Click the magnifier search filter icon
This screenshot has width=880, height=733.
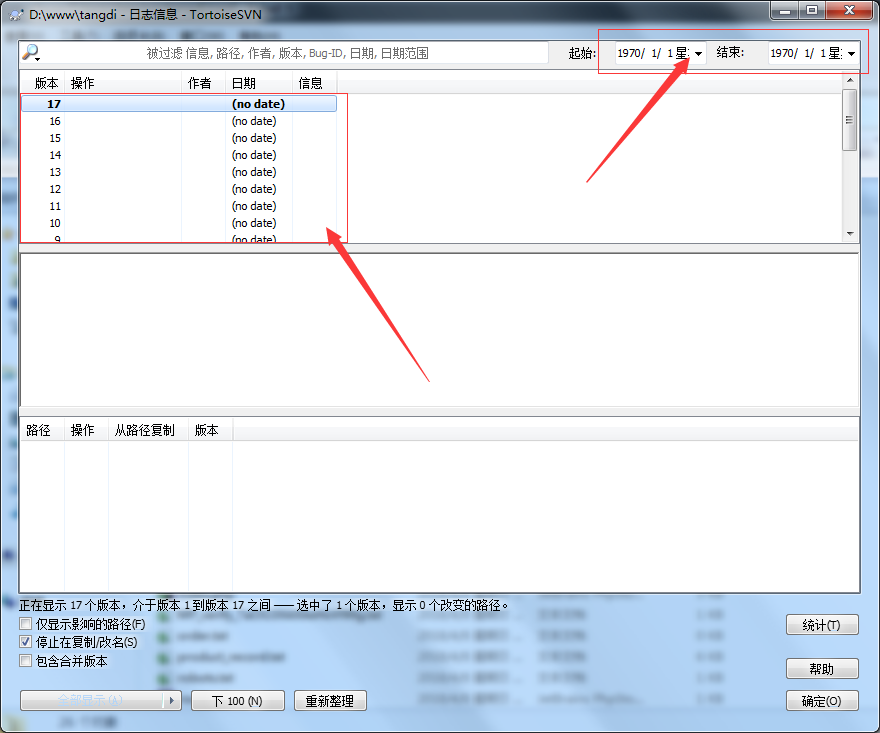click(x=31, y=53)
